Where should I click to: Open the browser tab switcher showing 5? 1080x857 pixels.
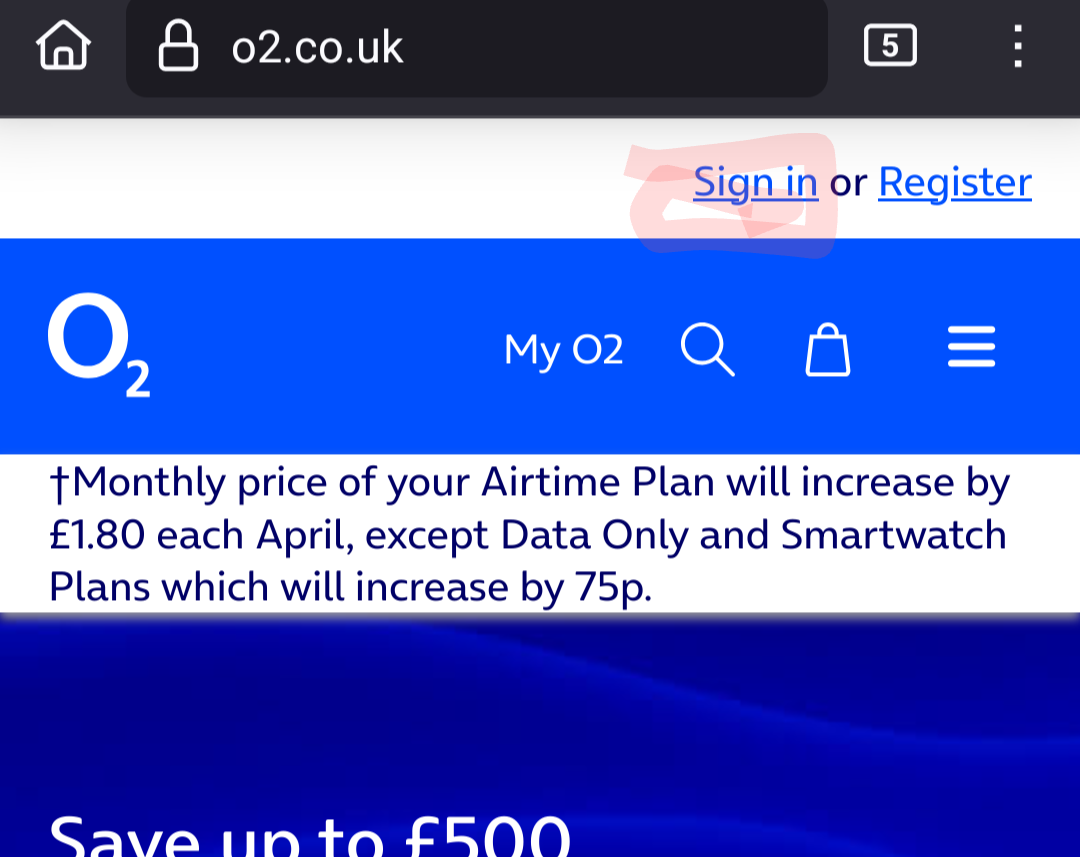[x=889, y=44]
